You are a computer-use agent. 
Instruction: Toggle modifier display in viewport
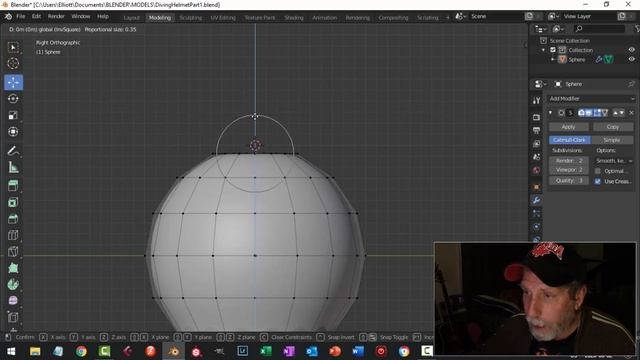point(589,113)
